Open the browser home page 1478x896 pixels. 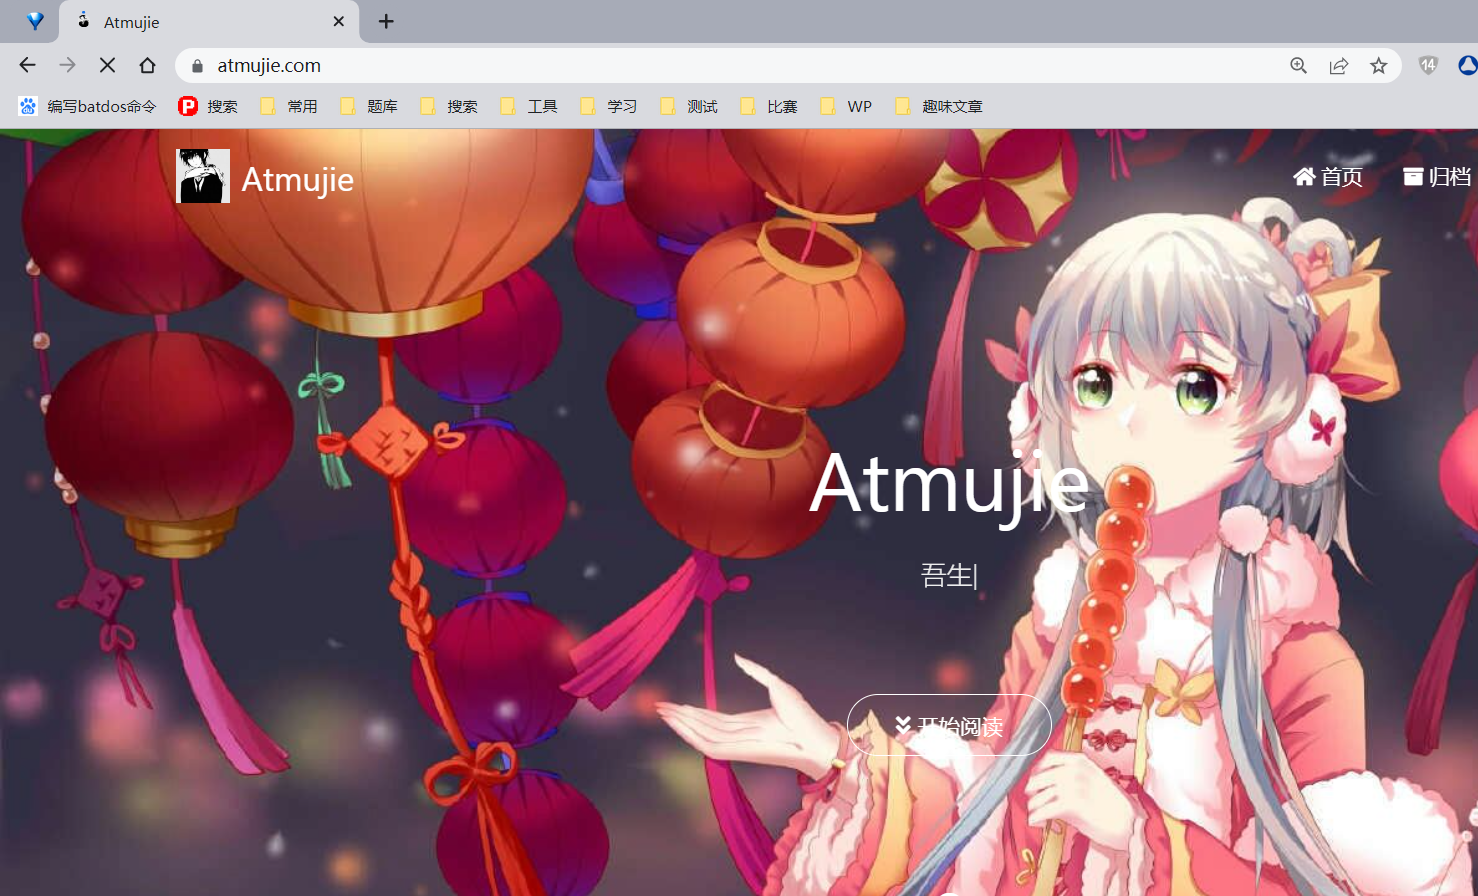147,65
